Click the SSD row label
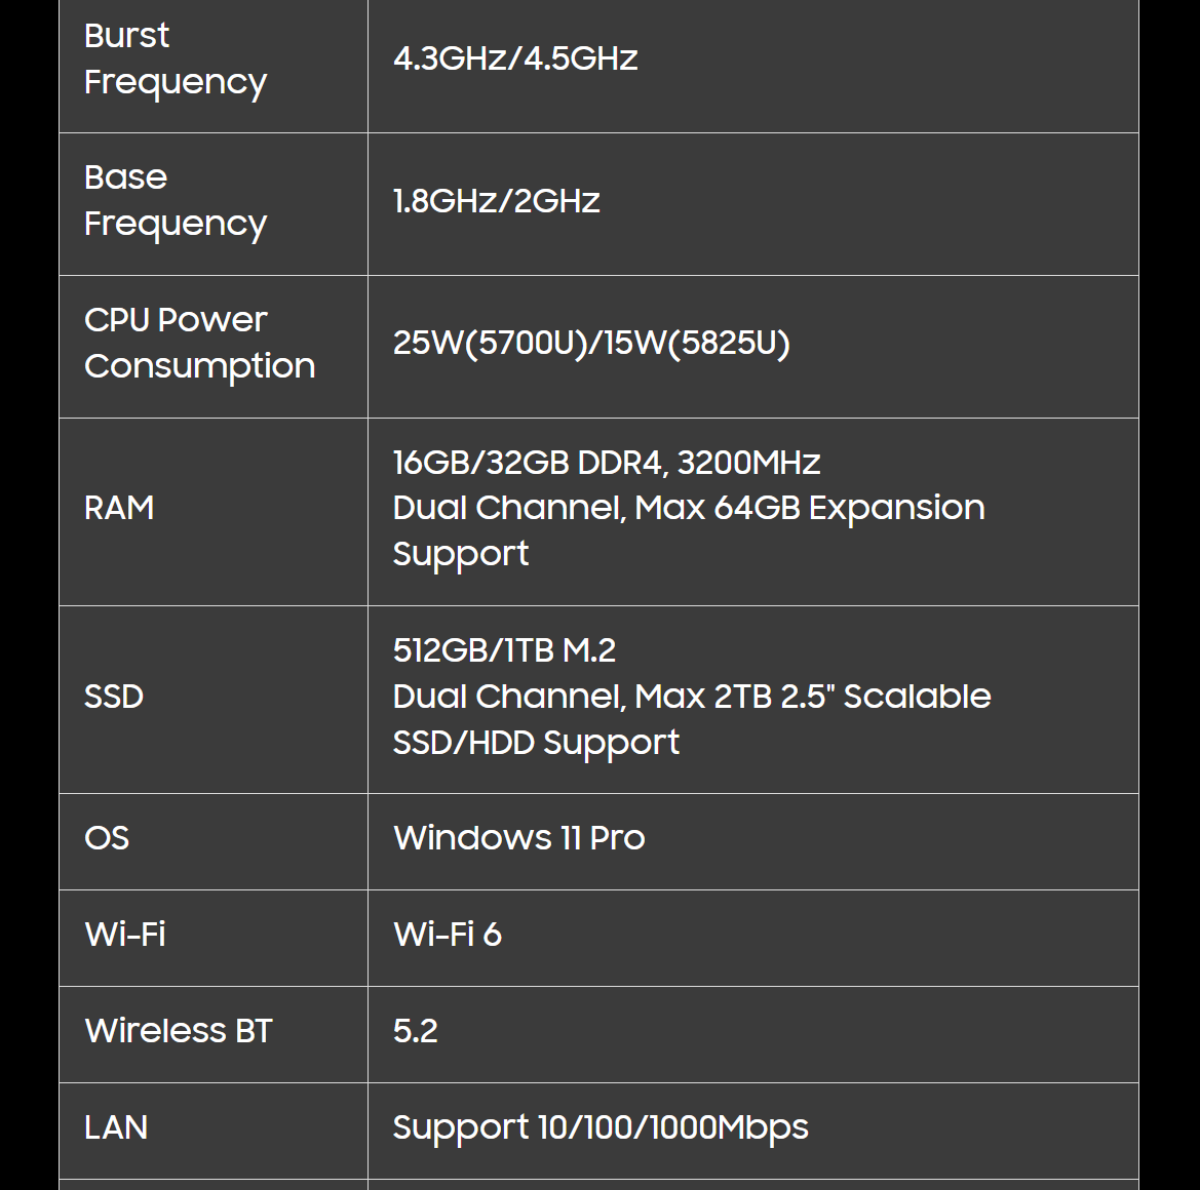 click(114, 696)
